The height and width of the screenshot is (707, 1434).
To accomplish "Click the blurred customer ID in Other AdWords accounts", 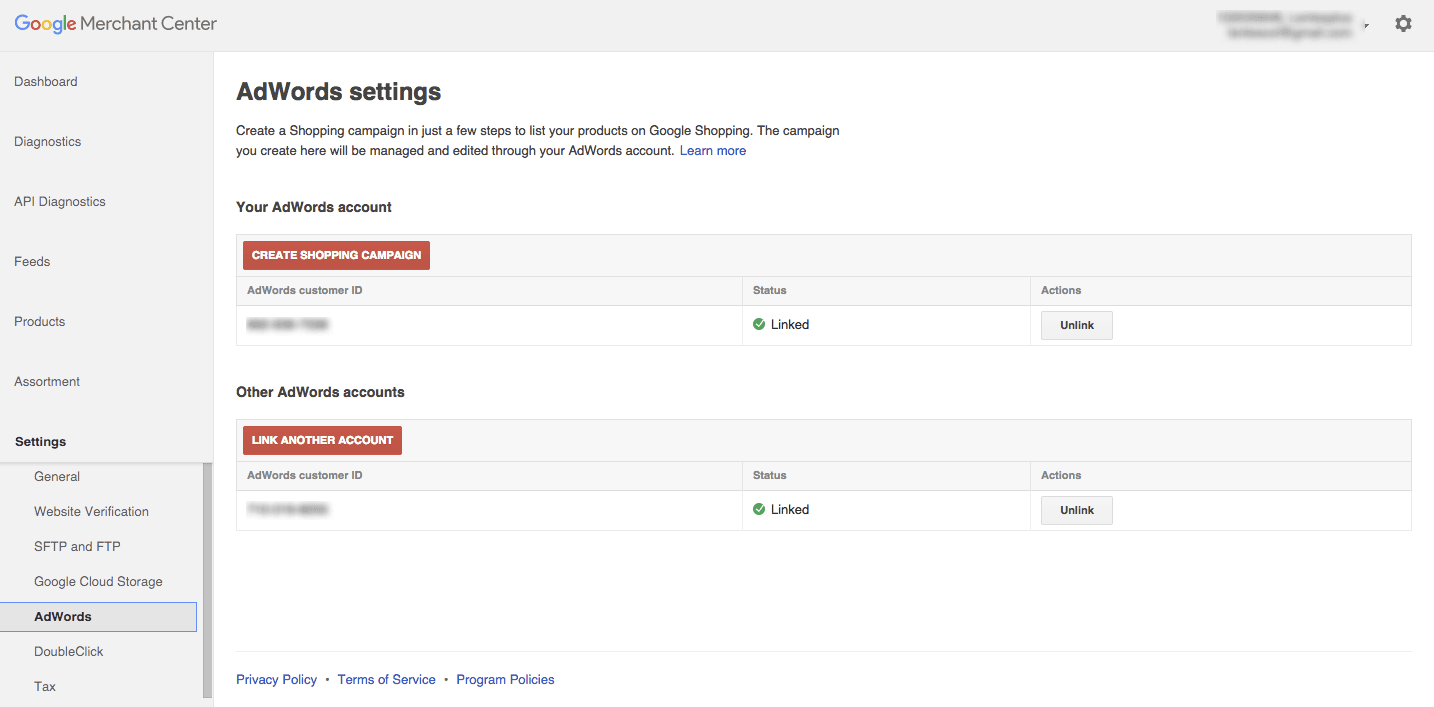I will point(288,510).
